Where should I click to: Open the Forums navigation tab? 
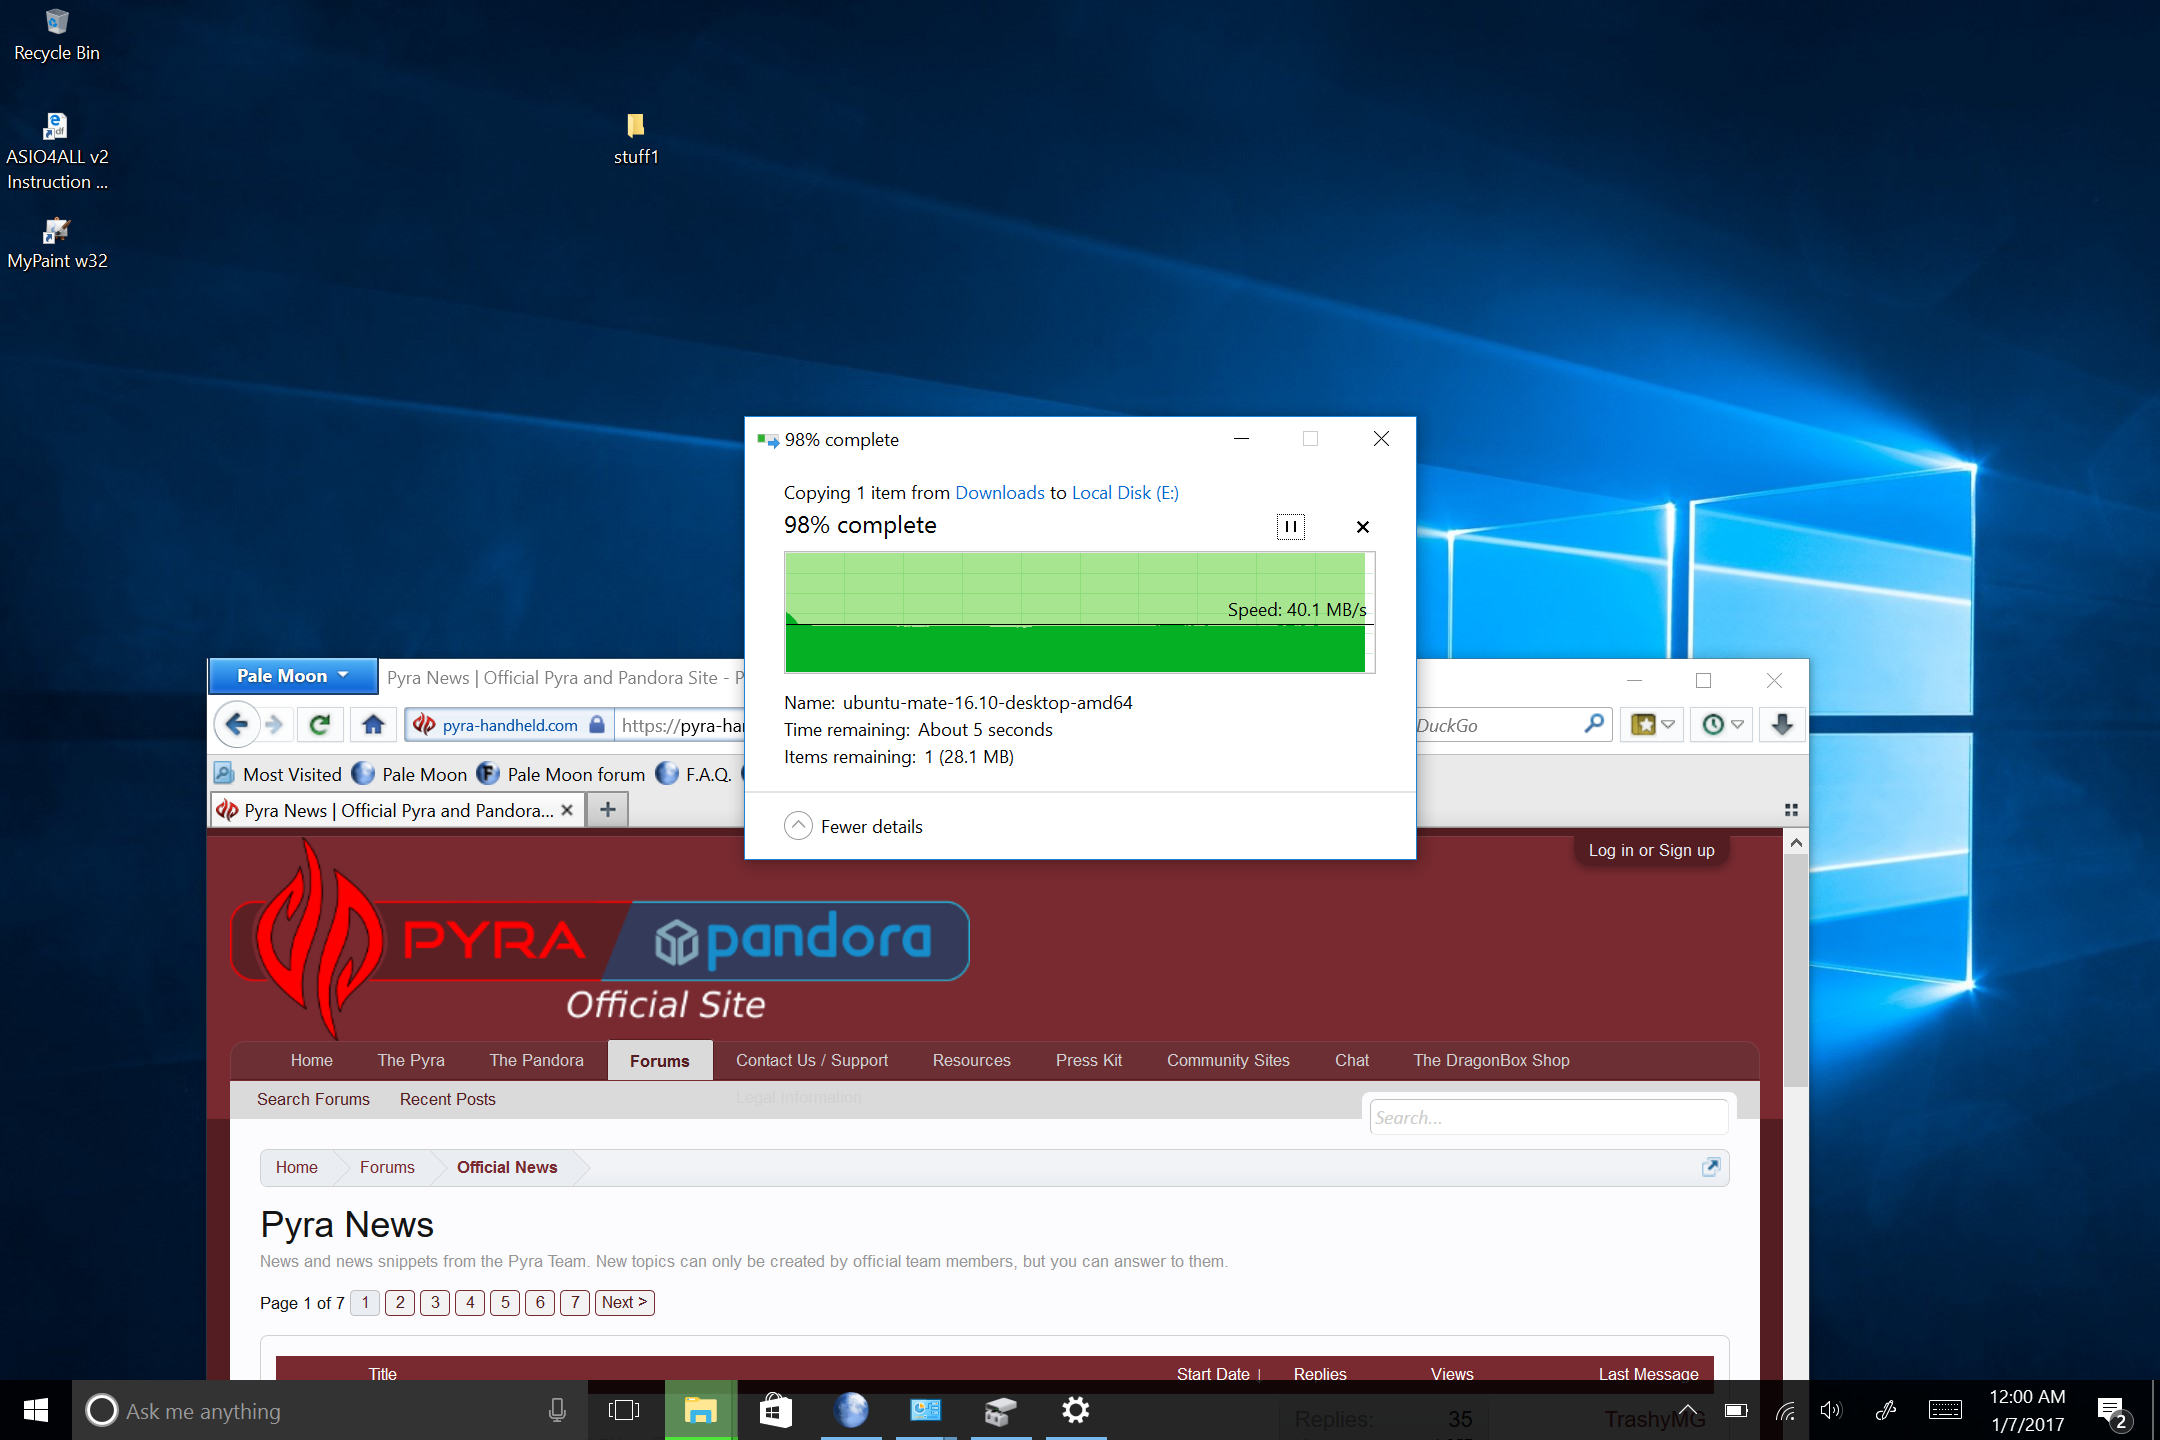pos(659,1061)
